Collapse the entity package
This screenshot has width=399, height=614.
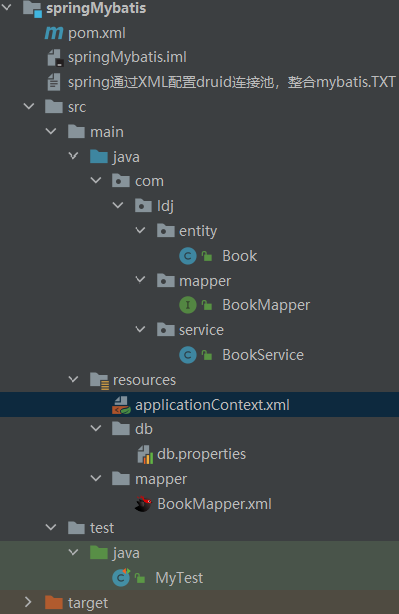click(x=140, y=230)
